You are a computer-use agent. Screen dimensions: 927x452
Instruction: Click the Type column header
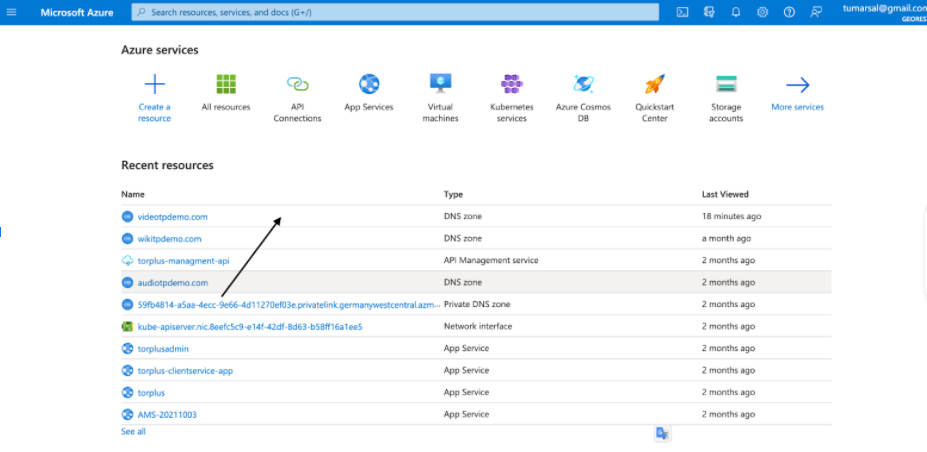453,194
